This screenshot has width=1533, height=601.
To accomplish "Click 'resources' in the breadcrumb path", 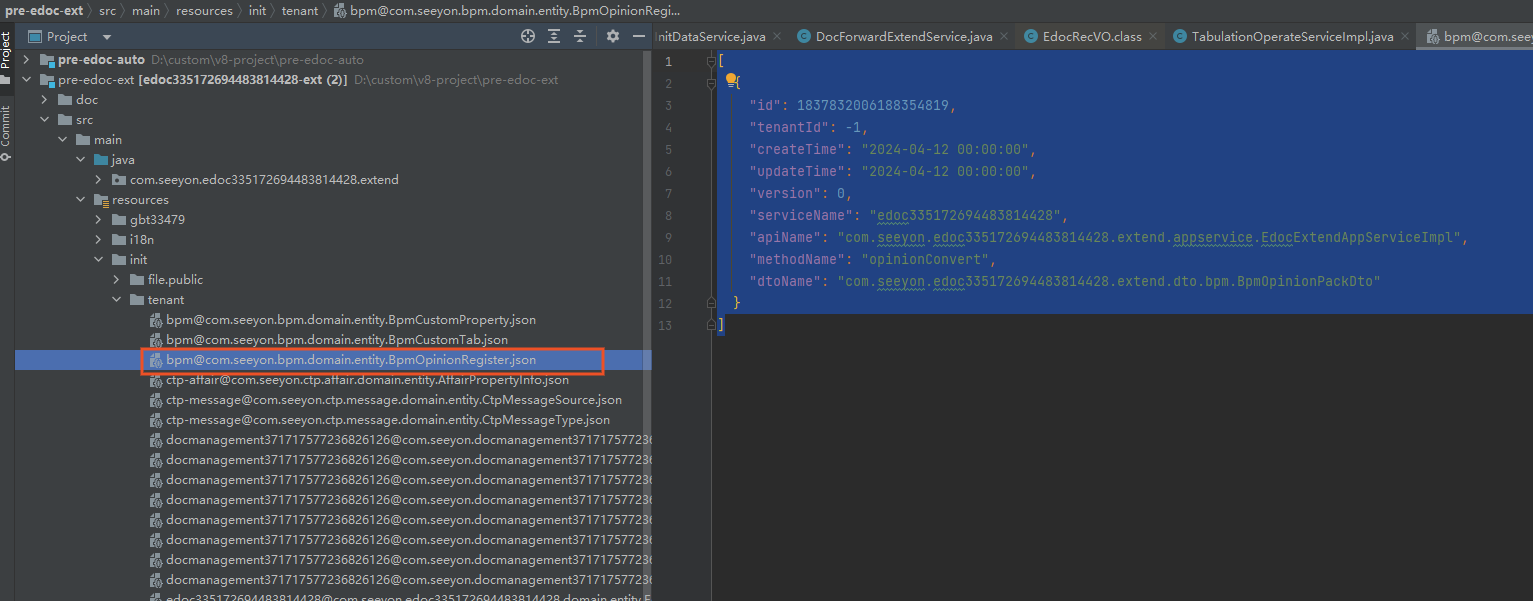I will 204,11.
